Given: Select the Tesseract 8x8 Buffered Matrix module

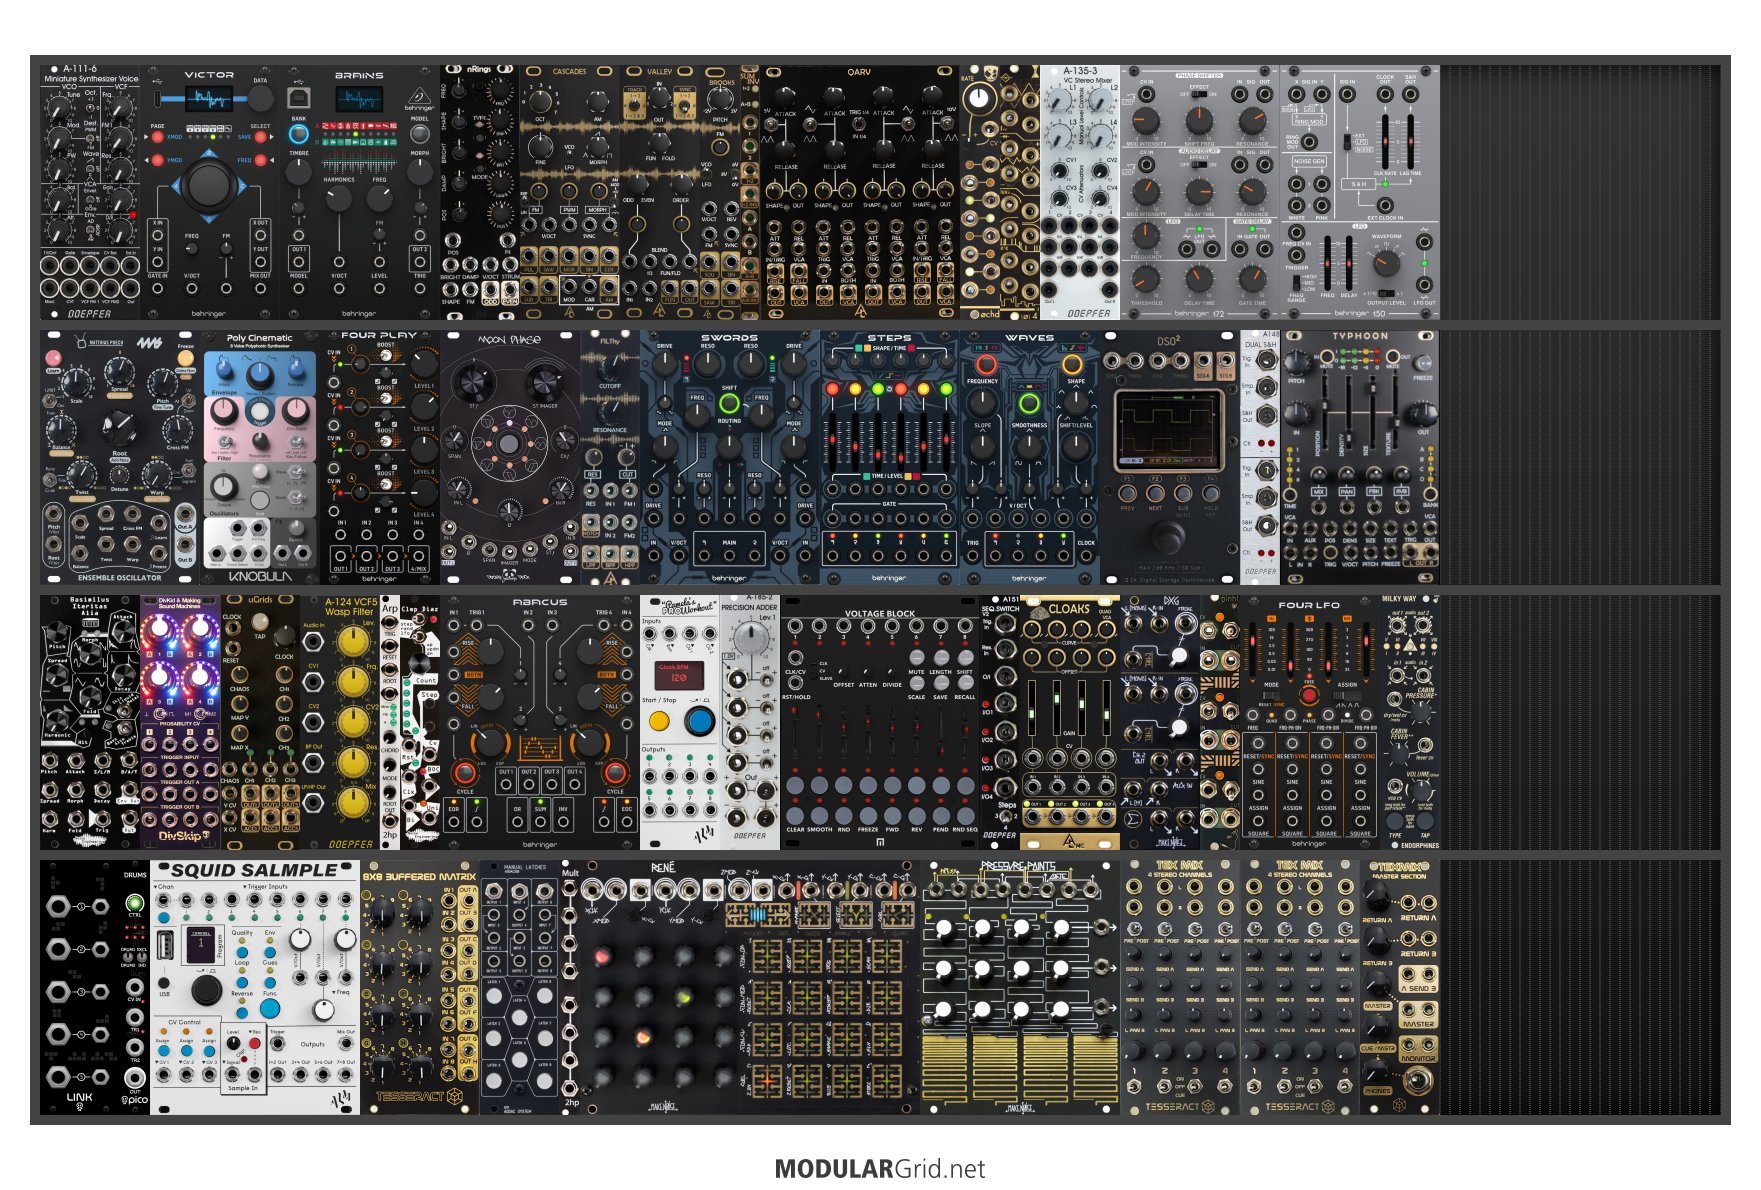Looking at the screenshot, I should (420, 987).
